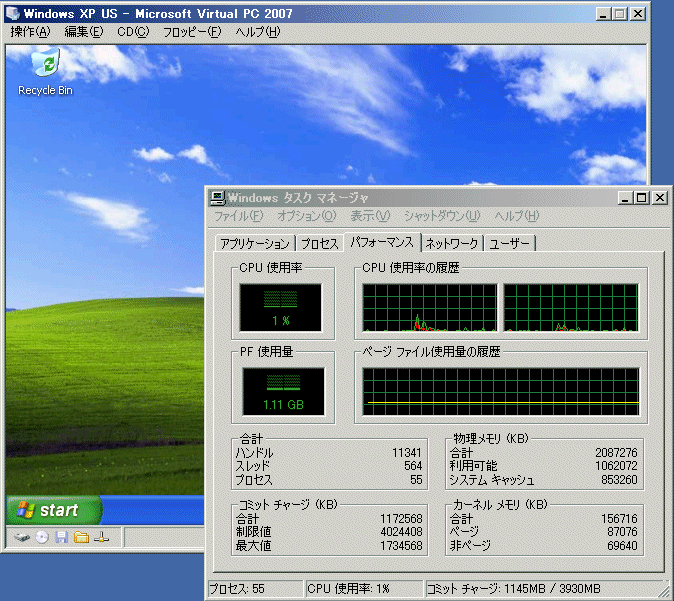Click the プロセス value 55 in 合計 group
674x601 pixels.
[416, 480]
